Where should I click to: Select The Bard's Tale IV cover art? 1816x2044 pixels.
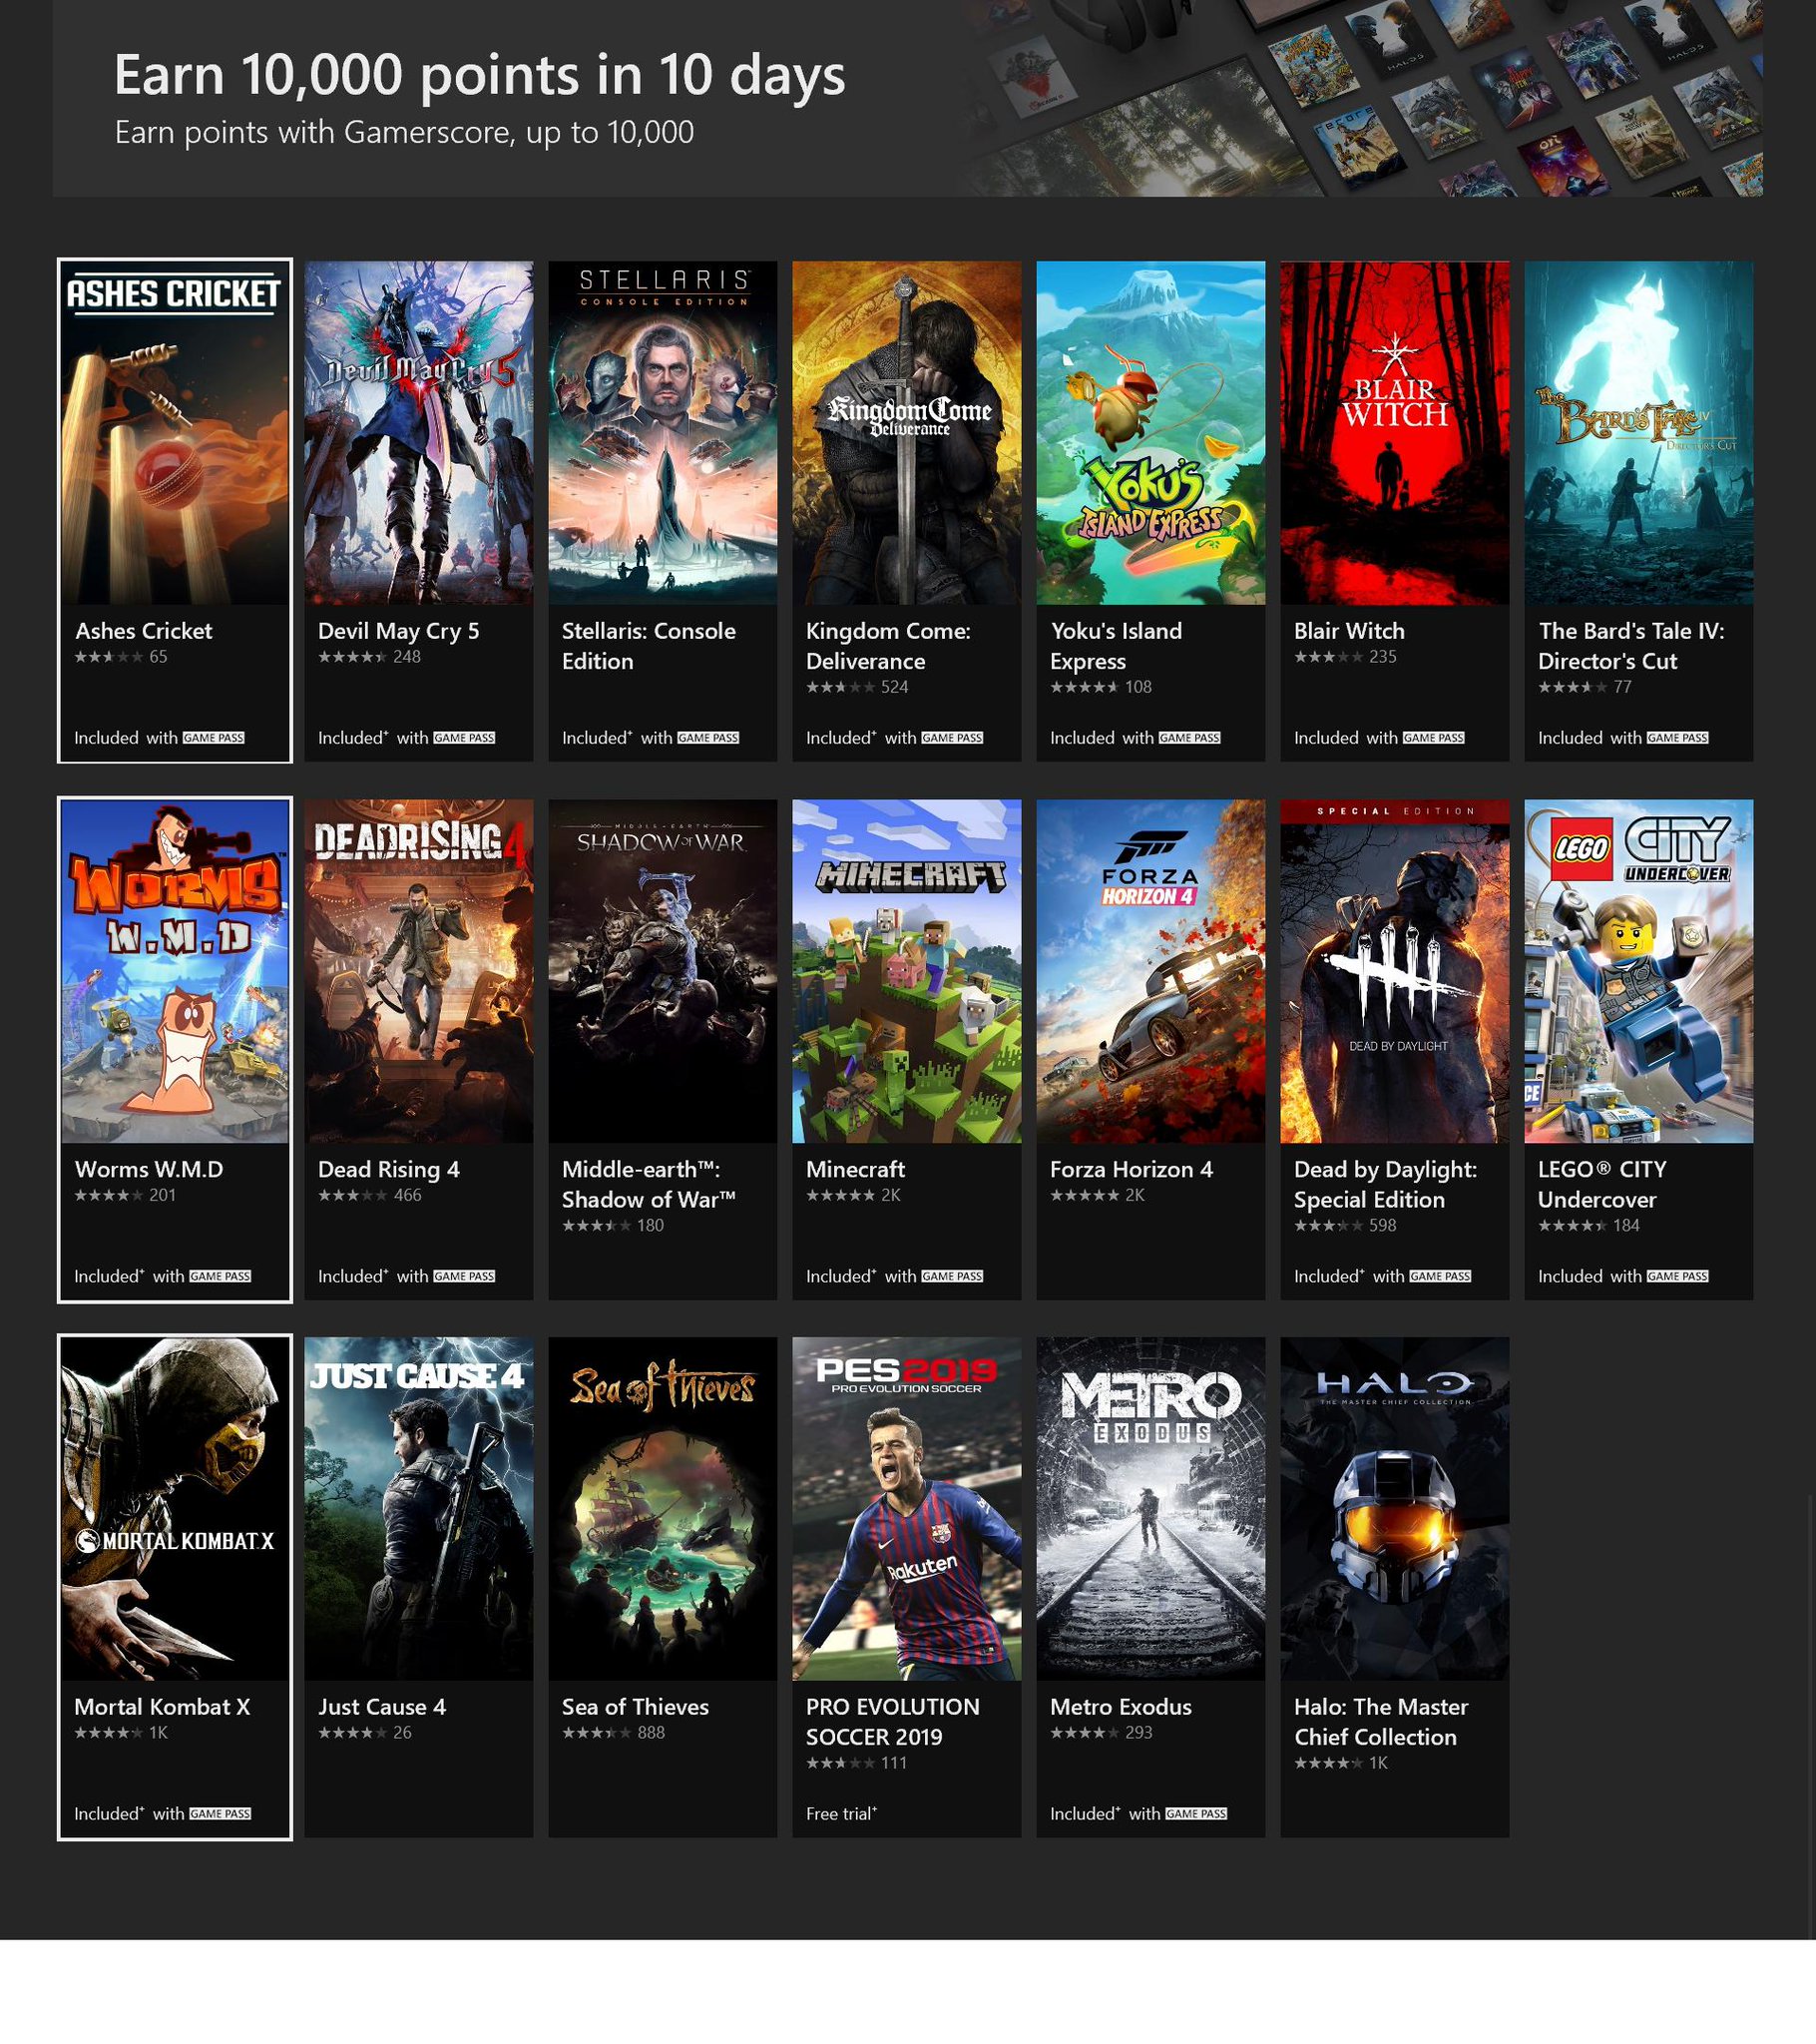pyautogui.click(x=1639, y=433)
